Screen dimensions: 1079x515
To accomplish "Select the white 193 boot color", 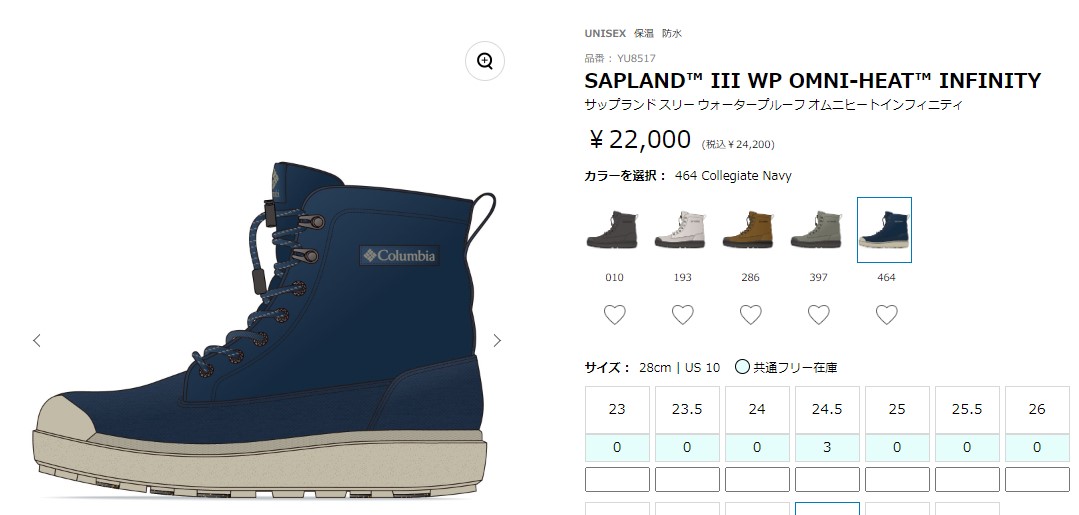I will tap(680, 230).
